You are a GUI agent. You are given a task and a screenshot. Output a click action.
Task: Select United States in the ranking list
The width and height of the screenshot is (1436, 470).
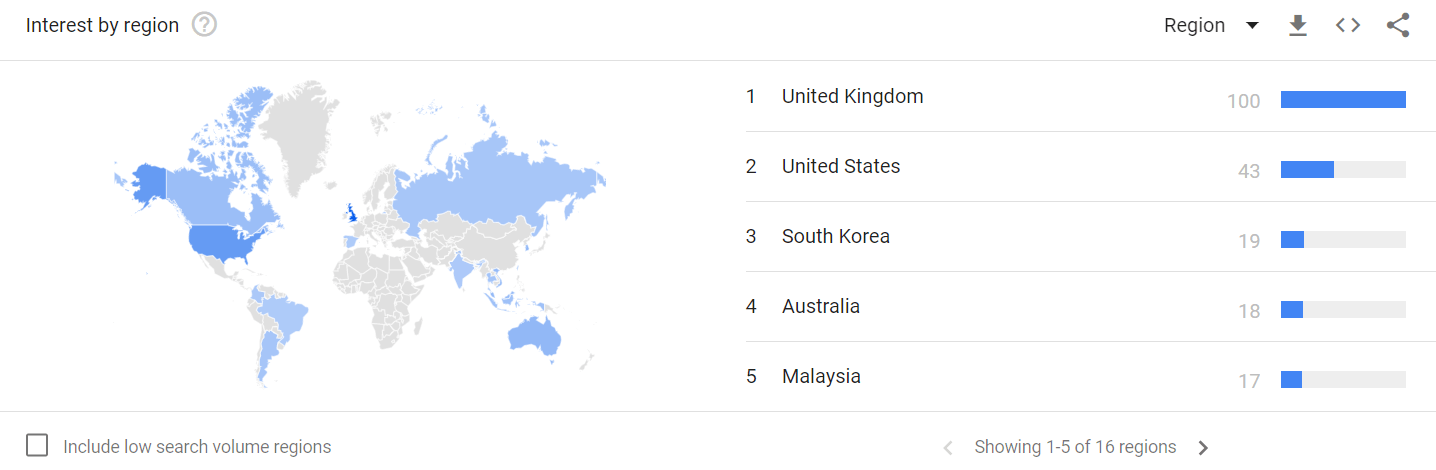tap(841, 166)
